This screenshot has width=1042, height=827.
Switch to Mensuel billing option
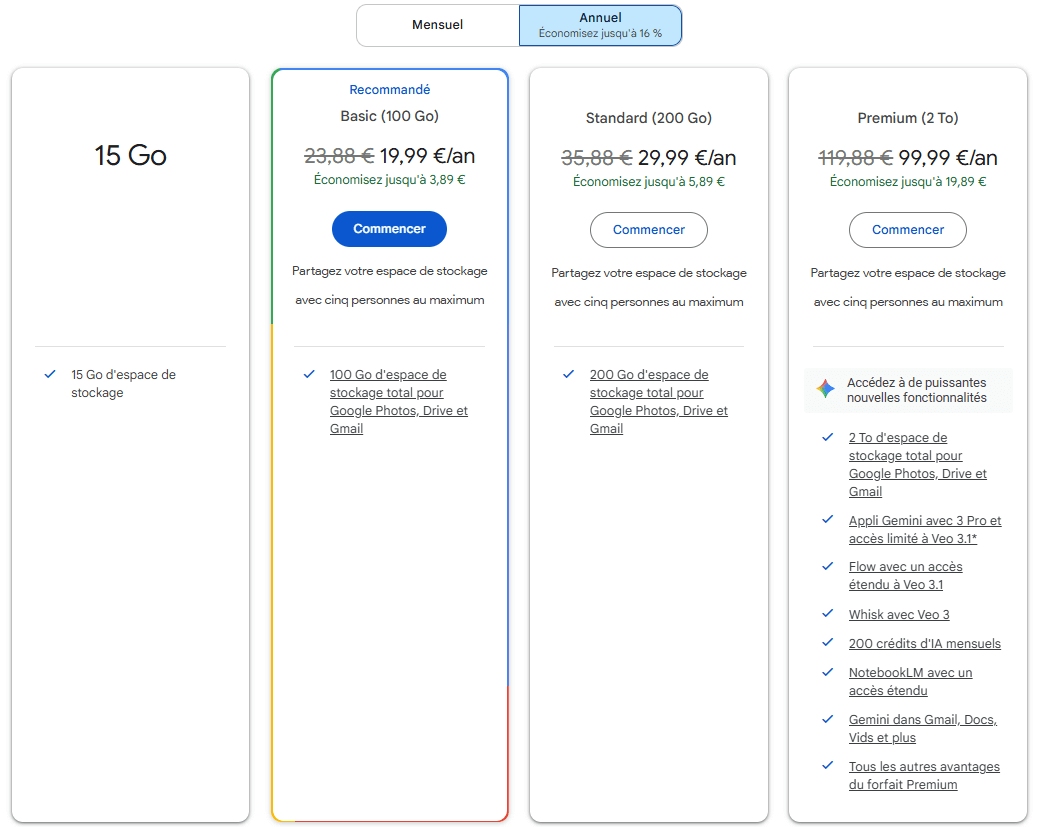[437, 25]
